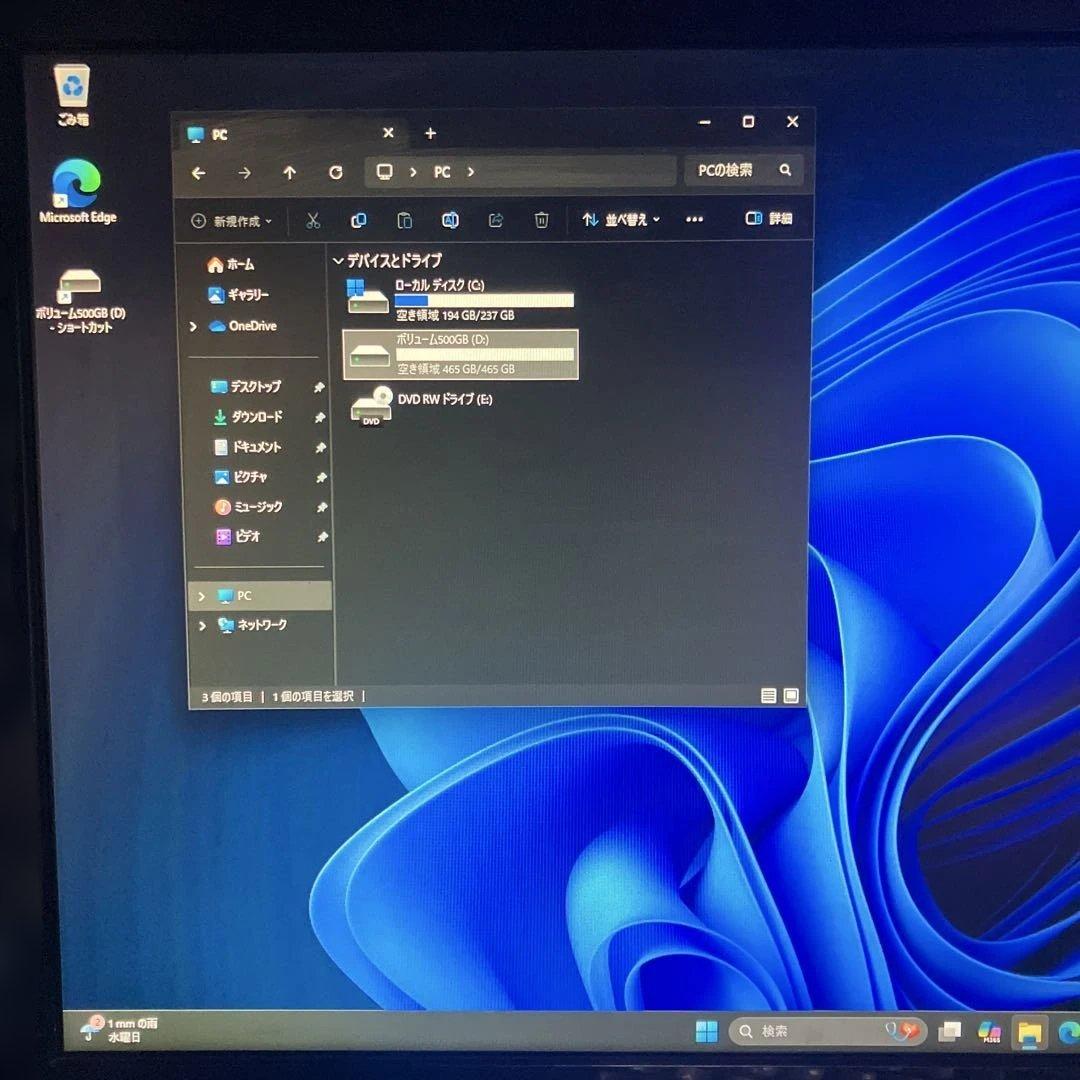
Task: Switch to large icons view in status bar
Action: 791,695
